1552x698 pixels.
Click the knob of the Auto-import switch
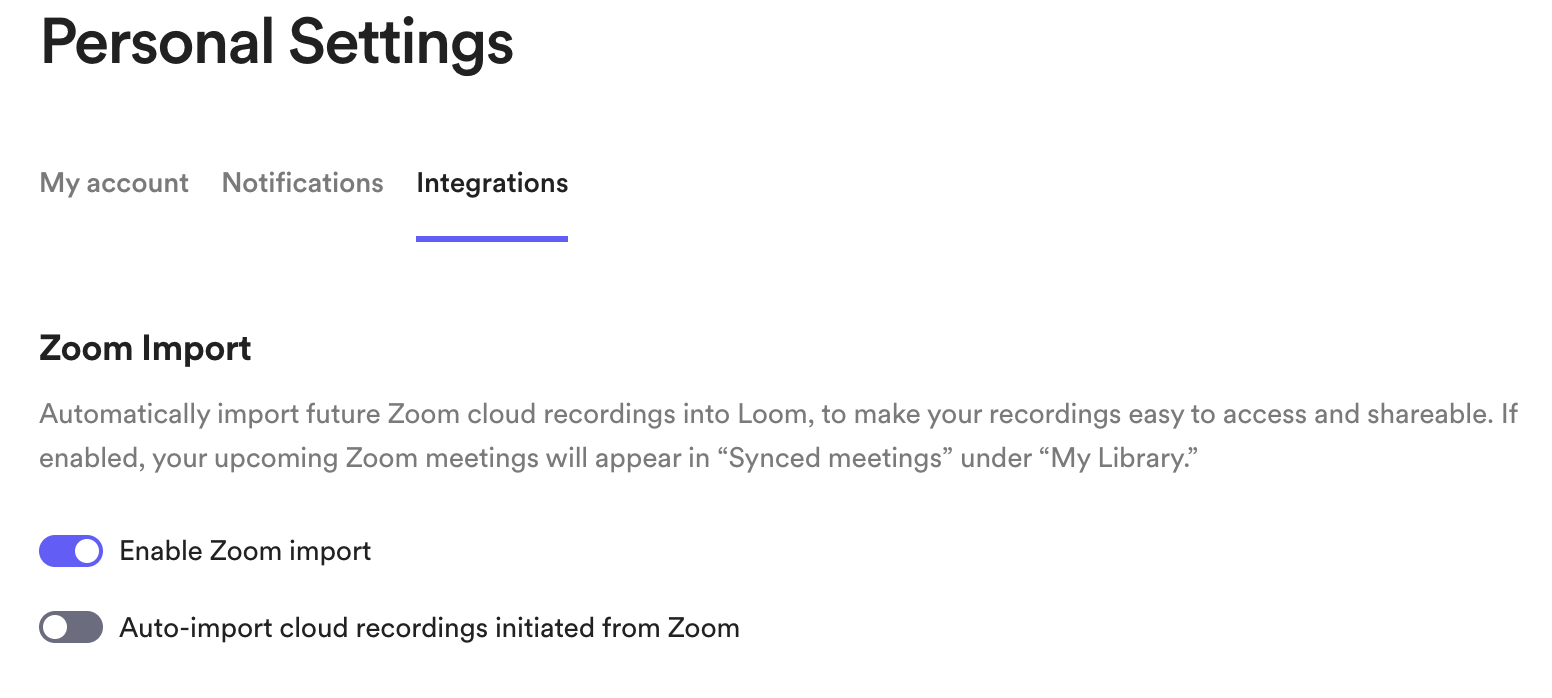pos(55,628)
